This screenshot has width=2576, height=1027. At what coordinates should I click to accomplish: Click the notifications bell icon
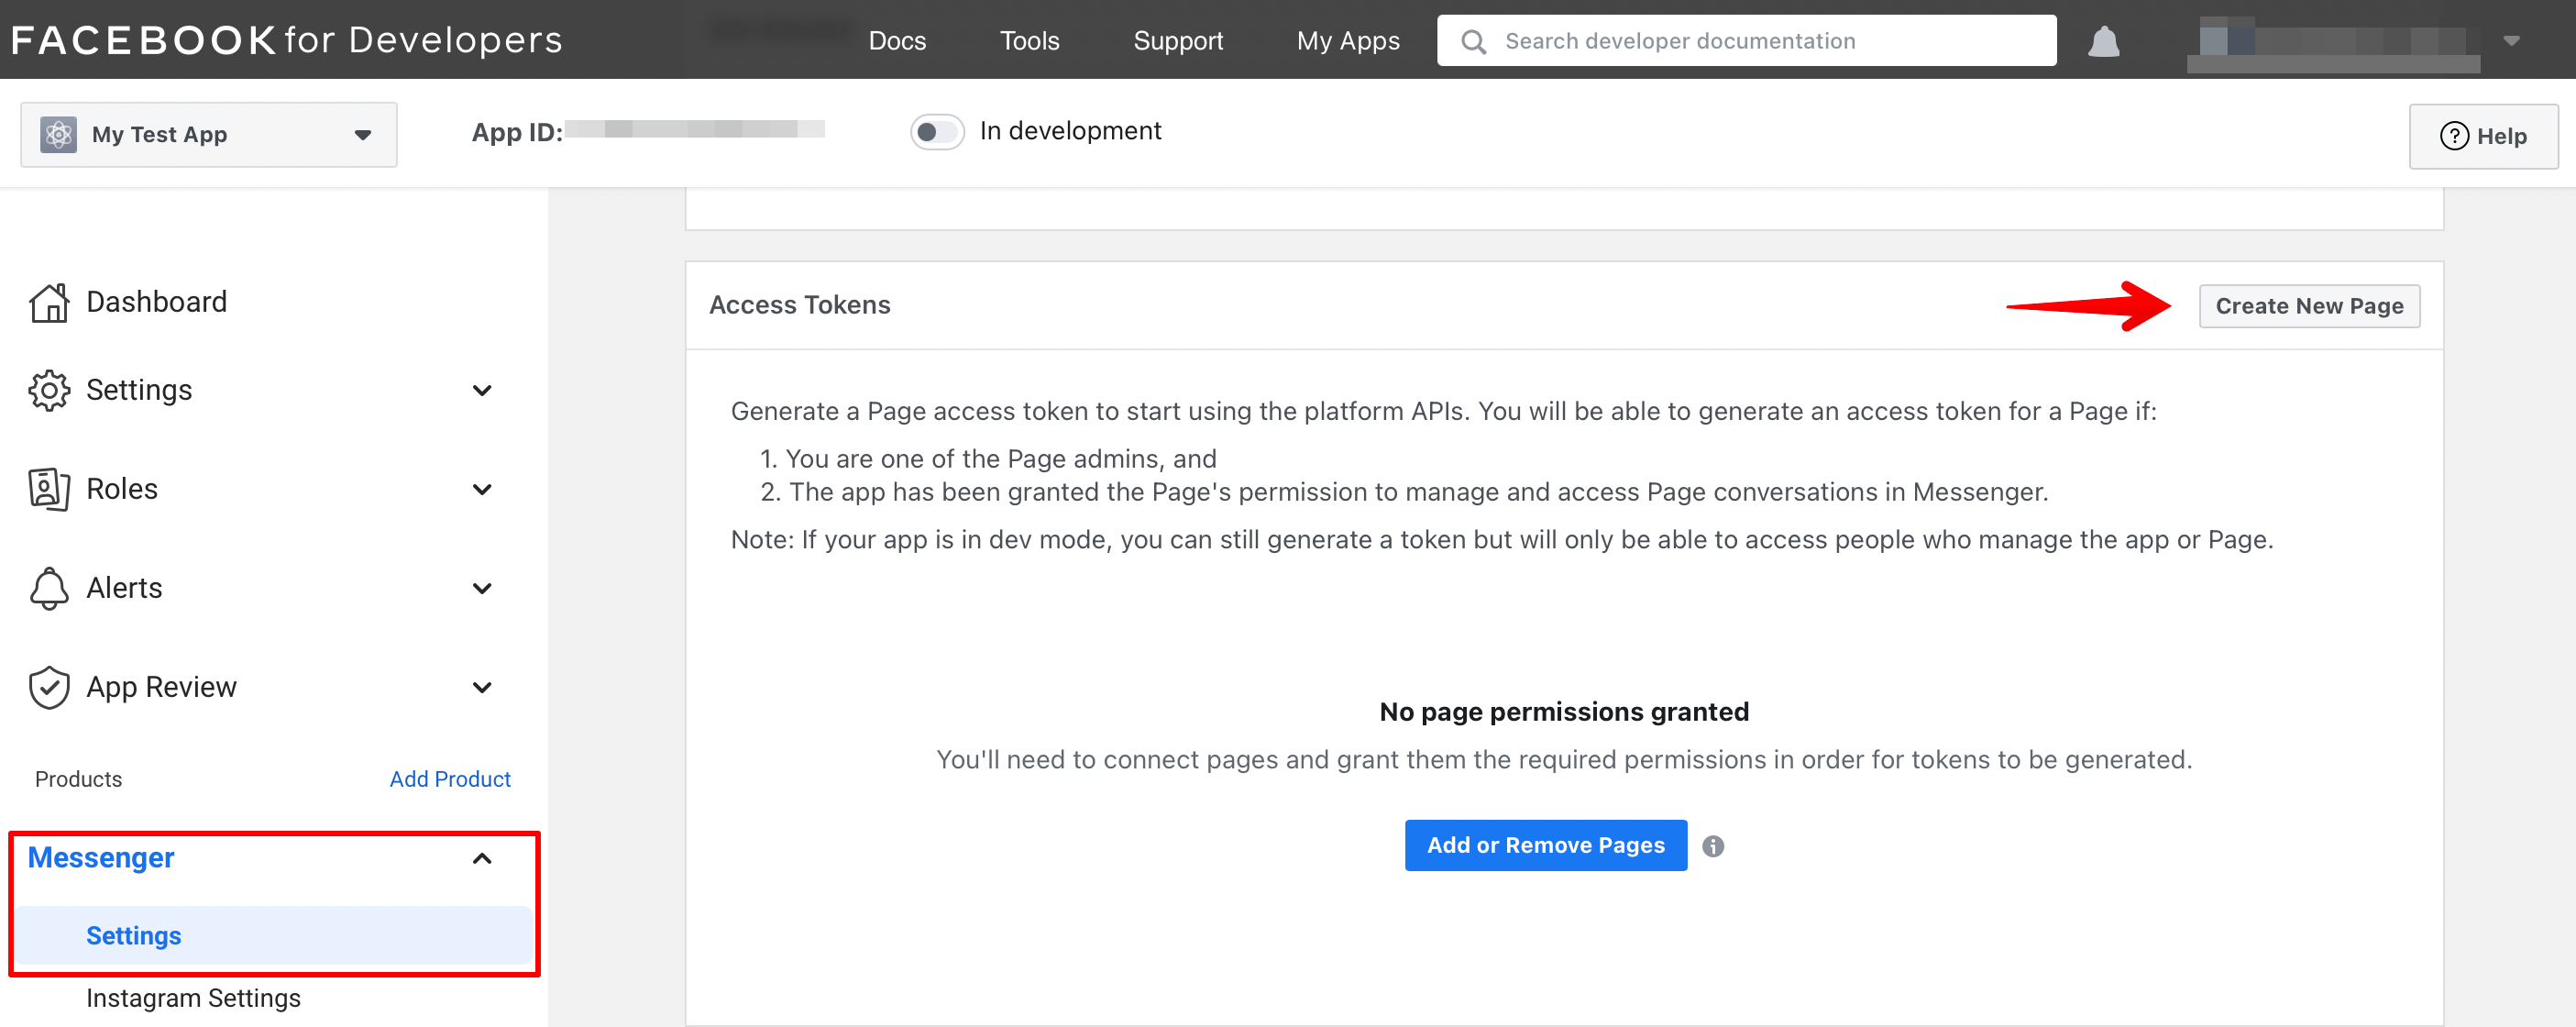tap(2103, 41)
